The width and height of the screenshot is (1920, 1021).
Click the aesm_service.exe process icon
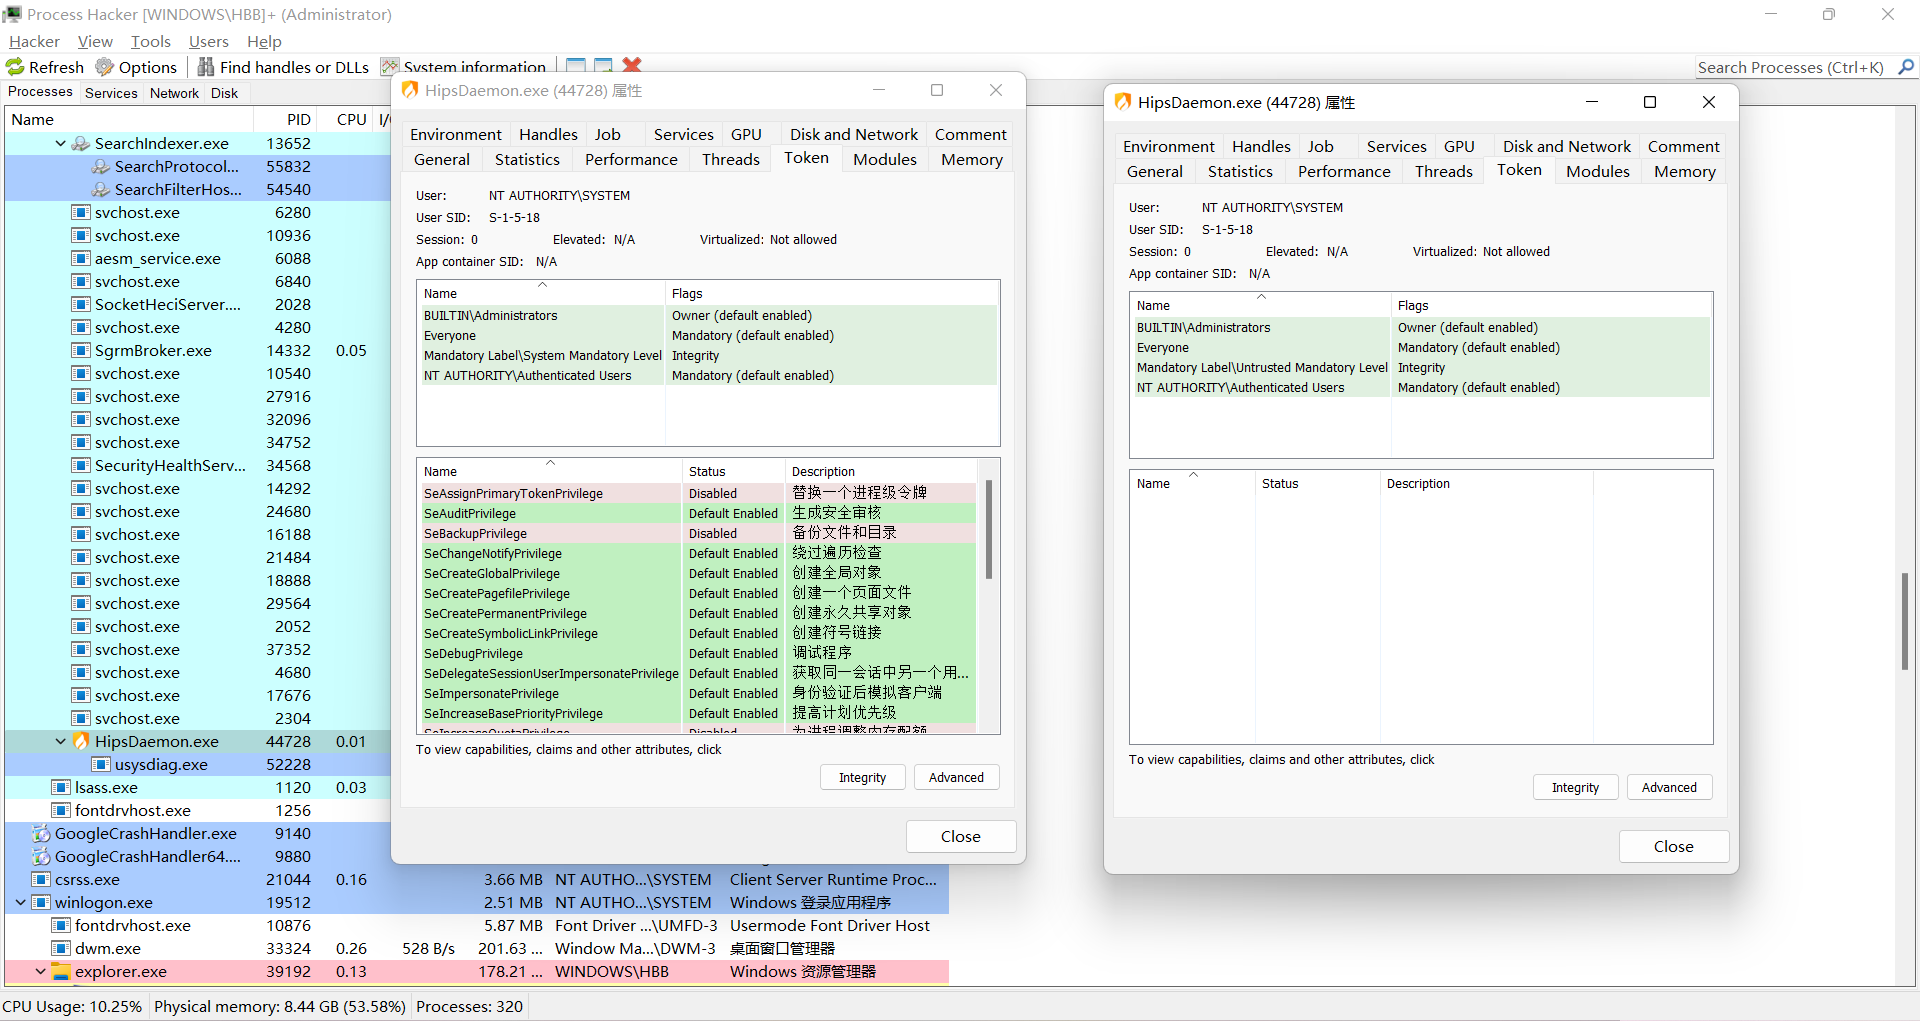(x=81, y=259)
